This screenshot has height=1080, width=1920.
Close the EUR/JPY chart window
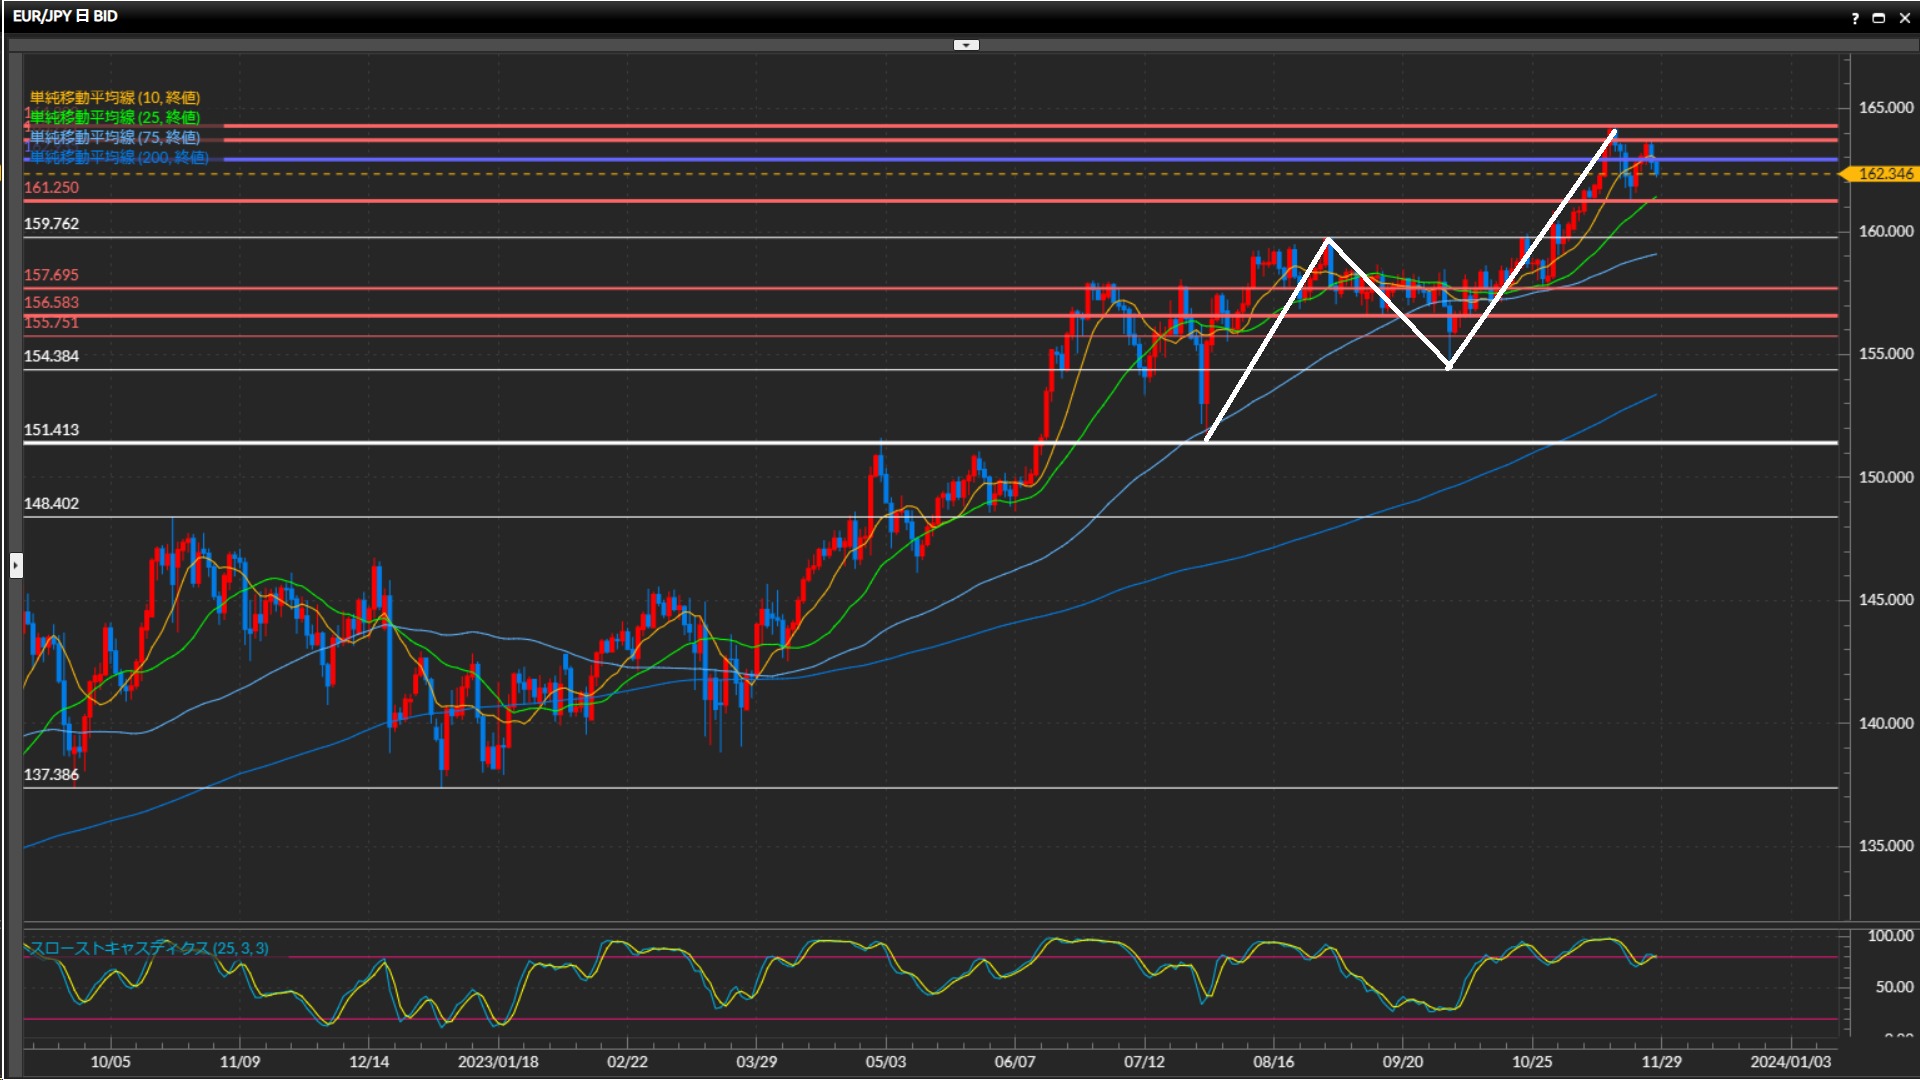1904,18
